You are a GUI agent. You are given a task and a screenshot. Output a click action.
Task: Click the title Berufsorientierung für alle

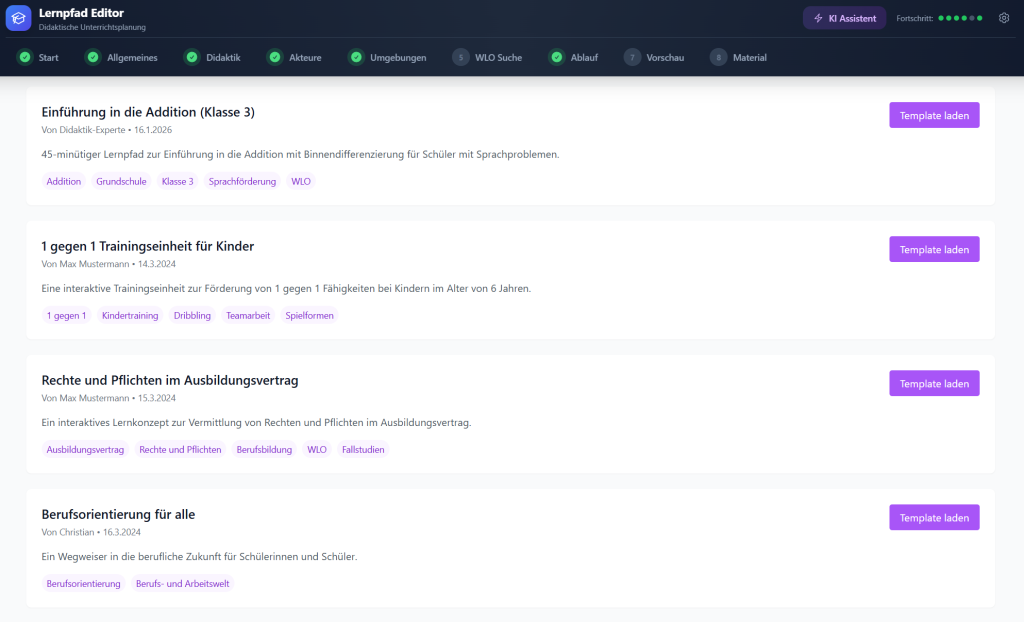[118, 514]
